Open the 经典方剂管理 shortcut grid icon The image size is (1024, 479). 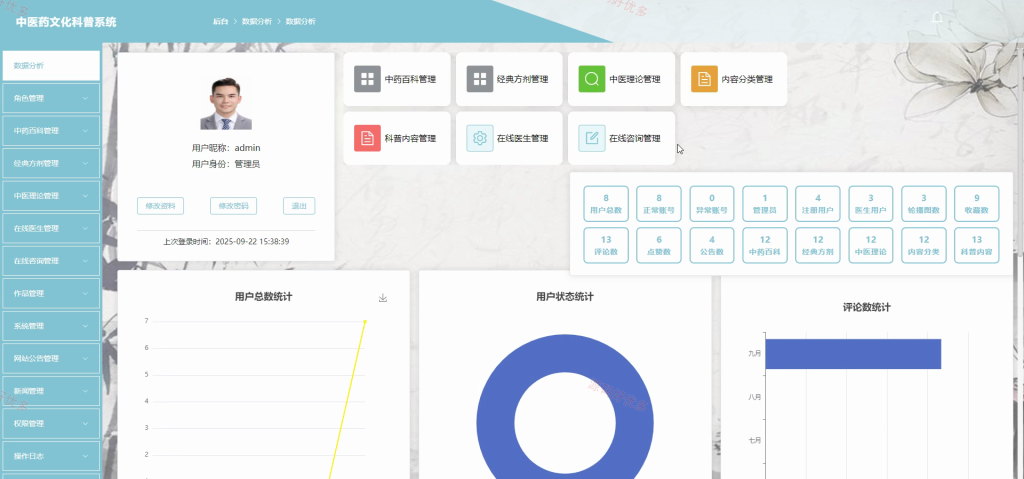[x=480, y=79]
